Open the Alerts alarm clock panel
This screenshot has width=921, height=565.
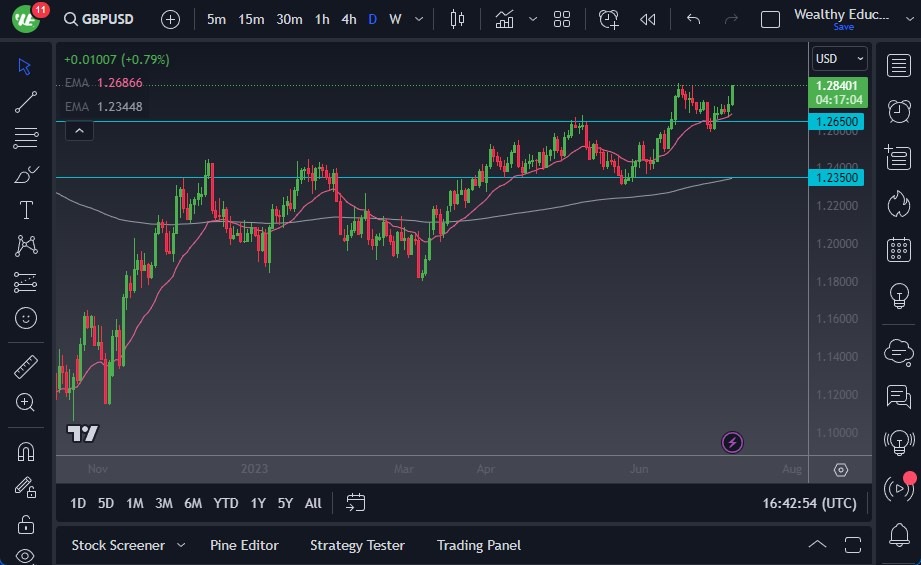[898, 110]
